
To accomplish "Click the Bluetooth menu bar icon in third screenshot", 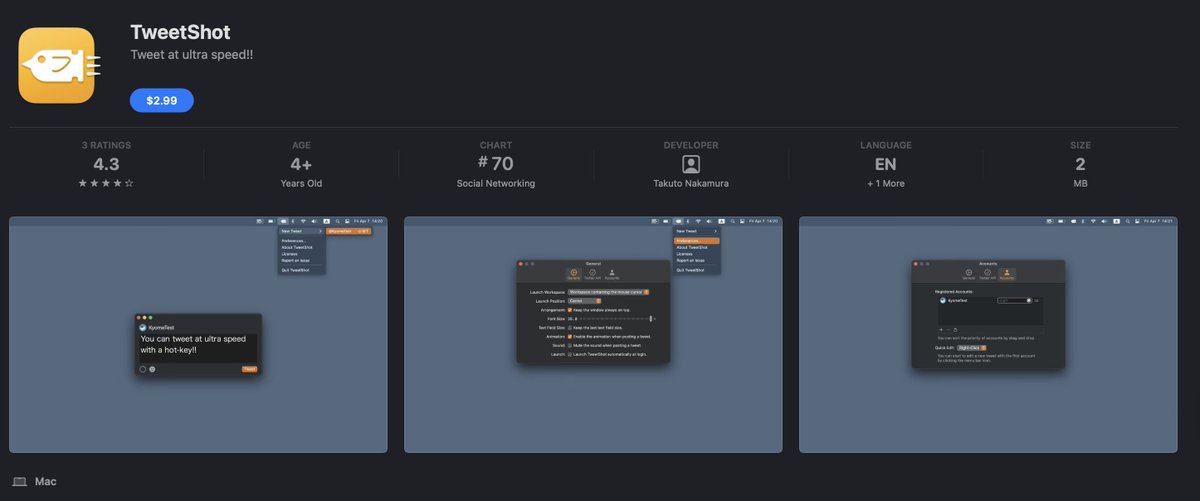I will coord(1083,221).
